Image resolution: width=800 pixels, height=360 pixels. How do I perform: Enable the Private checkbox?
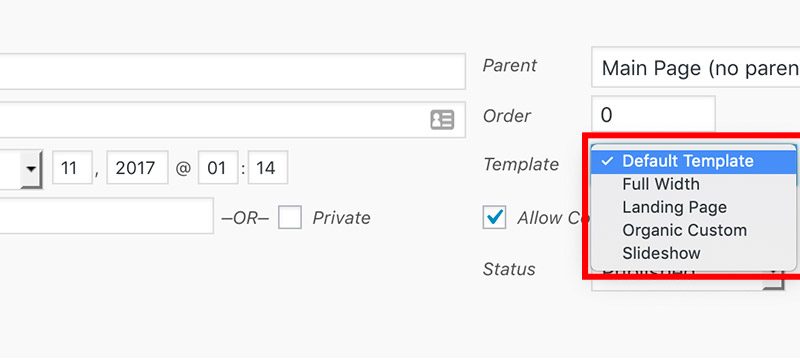coord(290,217)
